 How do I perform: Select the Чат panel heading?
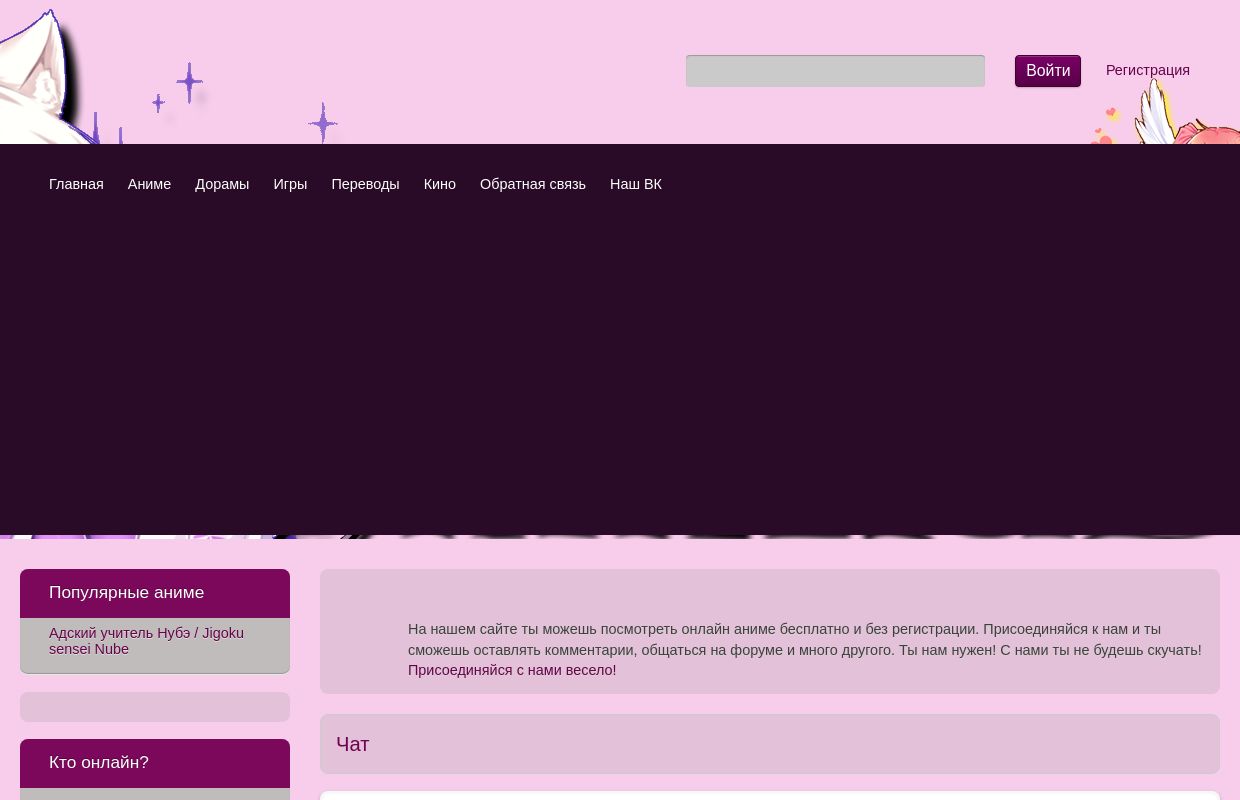(353, 744)
